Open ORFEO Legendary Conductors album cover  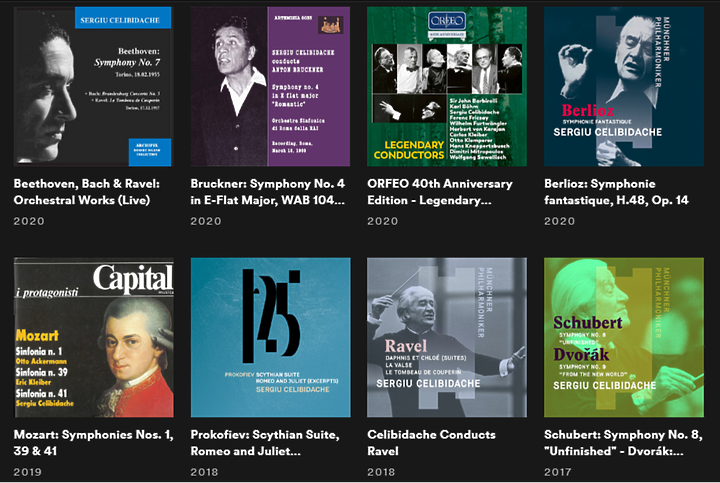447,86
